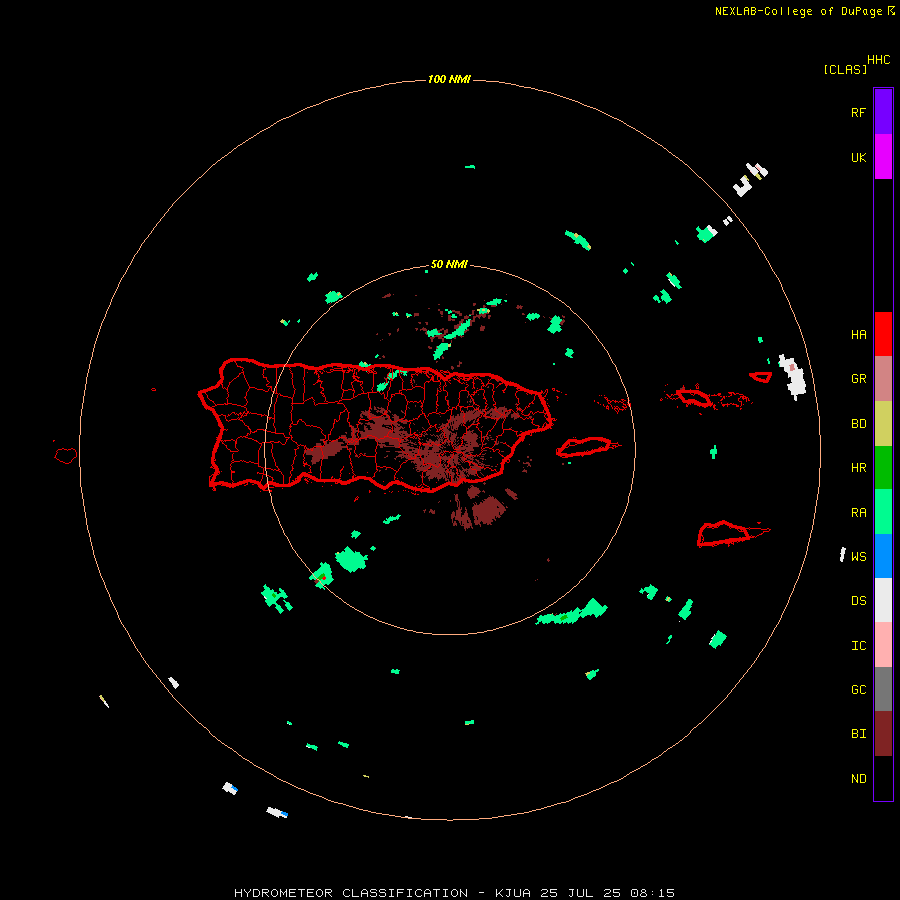The image size is (900, 900).
Task: Click the HA legend label
Action: point(858,334)
